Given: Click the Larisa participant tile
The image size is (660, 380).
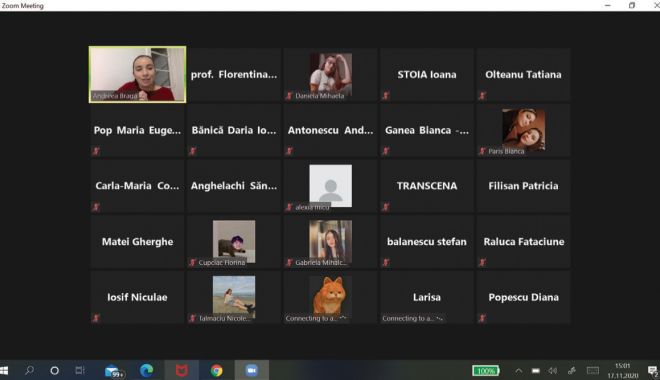Looking at the screenshot, I should tap(427, 297).
